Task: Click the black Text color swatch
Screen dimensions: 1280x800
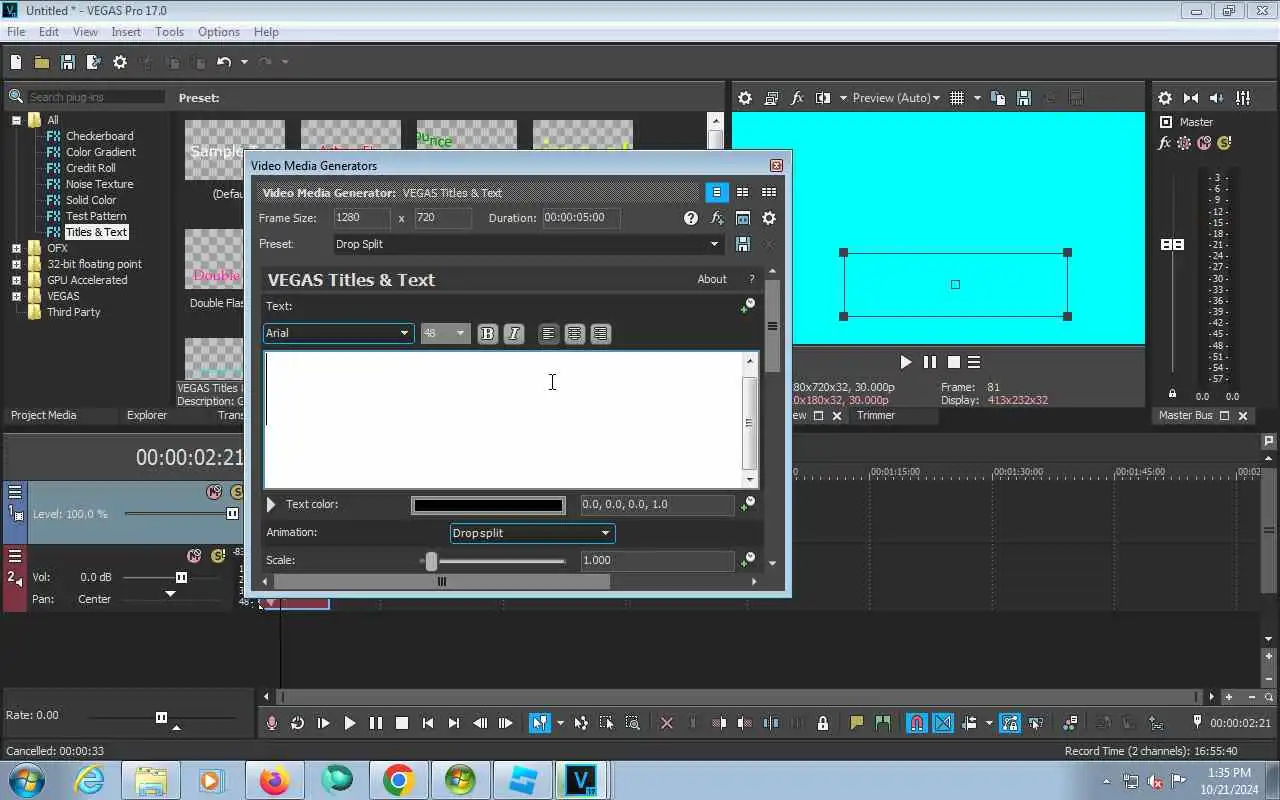Action: pos(488,505)
